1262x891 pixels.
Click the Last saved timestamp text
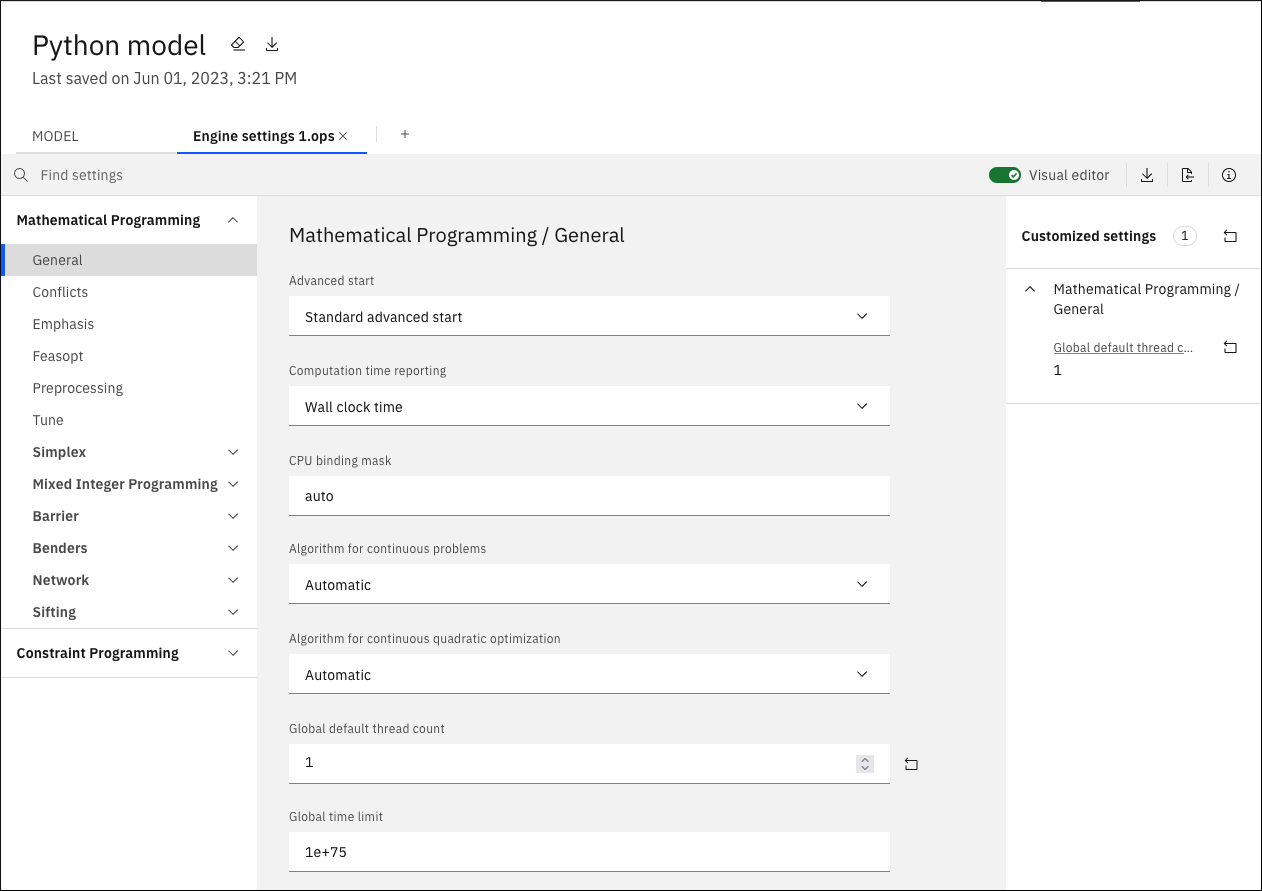tap(164, 78)
